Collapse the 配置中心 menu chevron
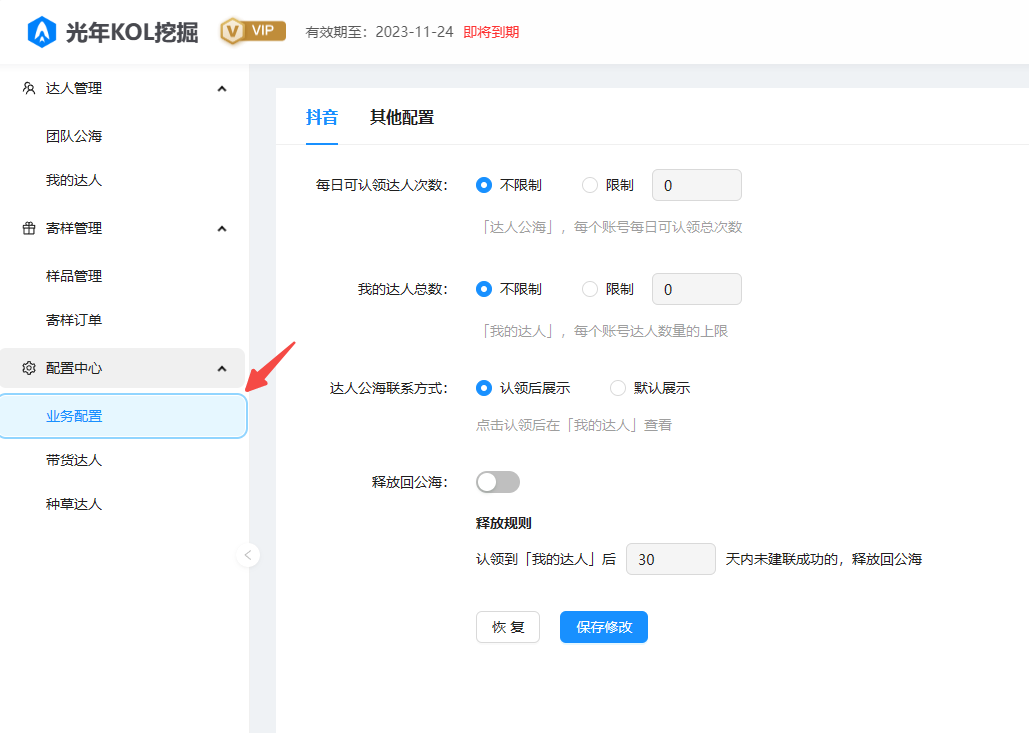Viewport: 1029px width, 733px height. coord(222,368)
